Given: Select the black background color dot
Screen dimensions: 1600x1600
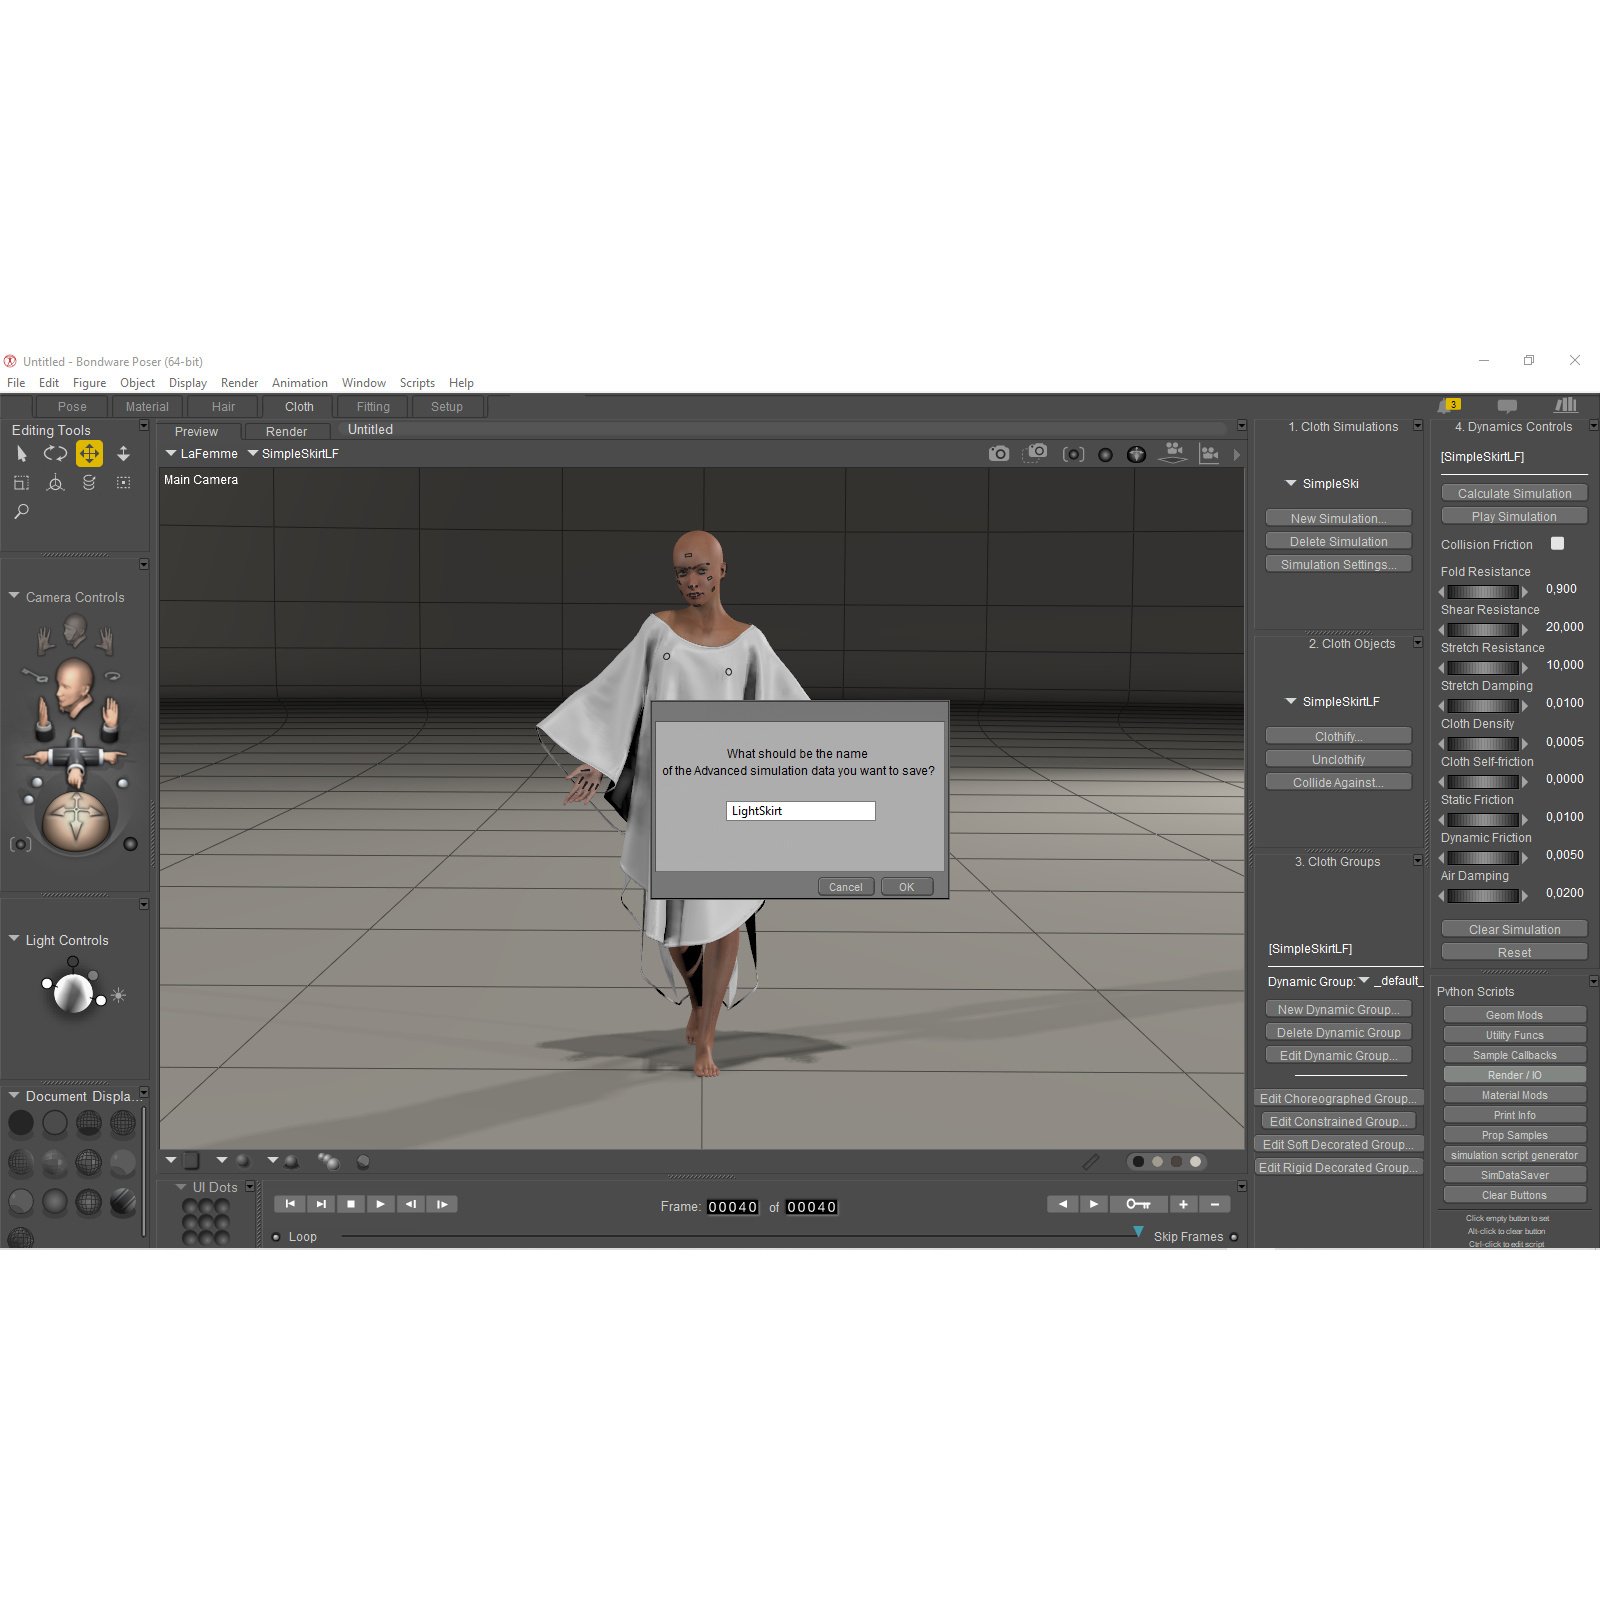Looking at the screenshot, I should (1138, 1162).
